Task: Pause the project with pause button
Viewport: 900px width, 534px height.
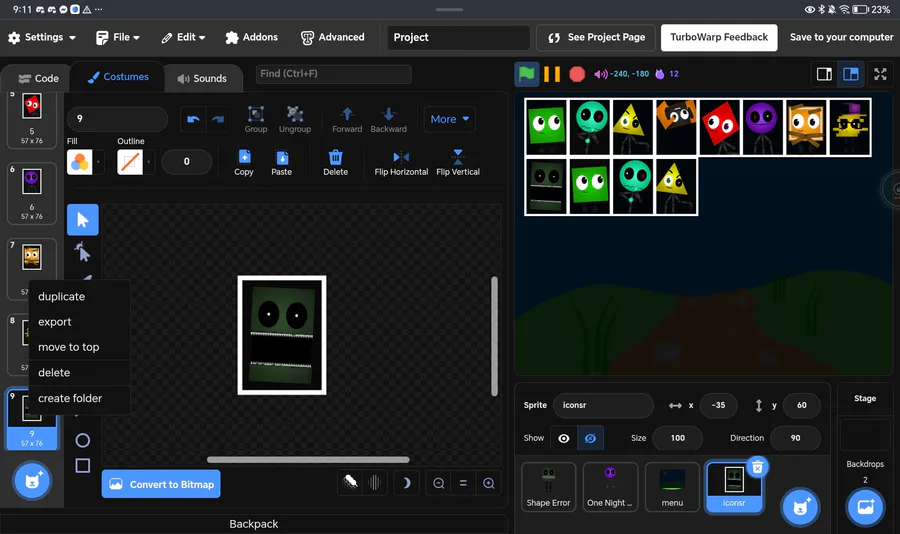Action: coord(552,73)
